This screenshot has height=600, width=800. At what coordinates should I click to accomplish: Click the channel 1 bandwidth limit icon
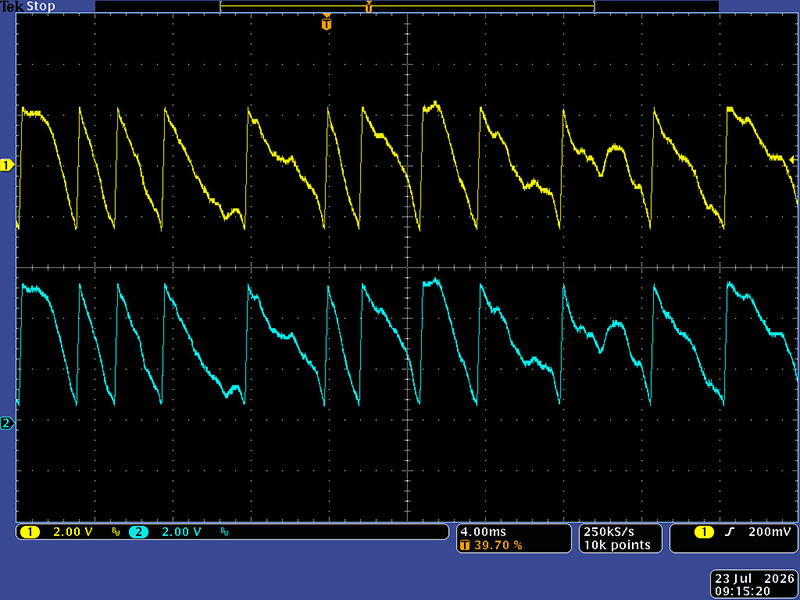pos(116,532)
